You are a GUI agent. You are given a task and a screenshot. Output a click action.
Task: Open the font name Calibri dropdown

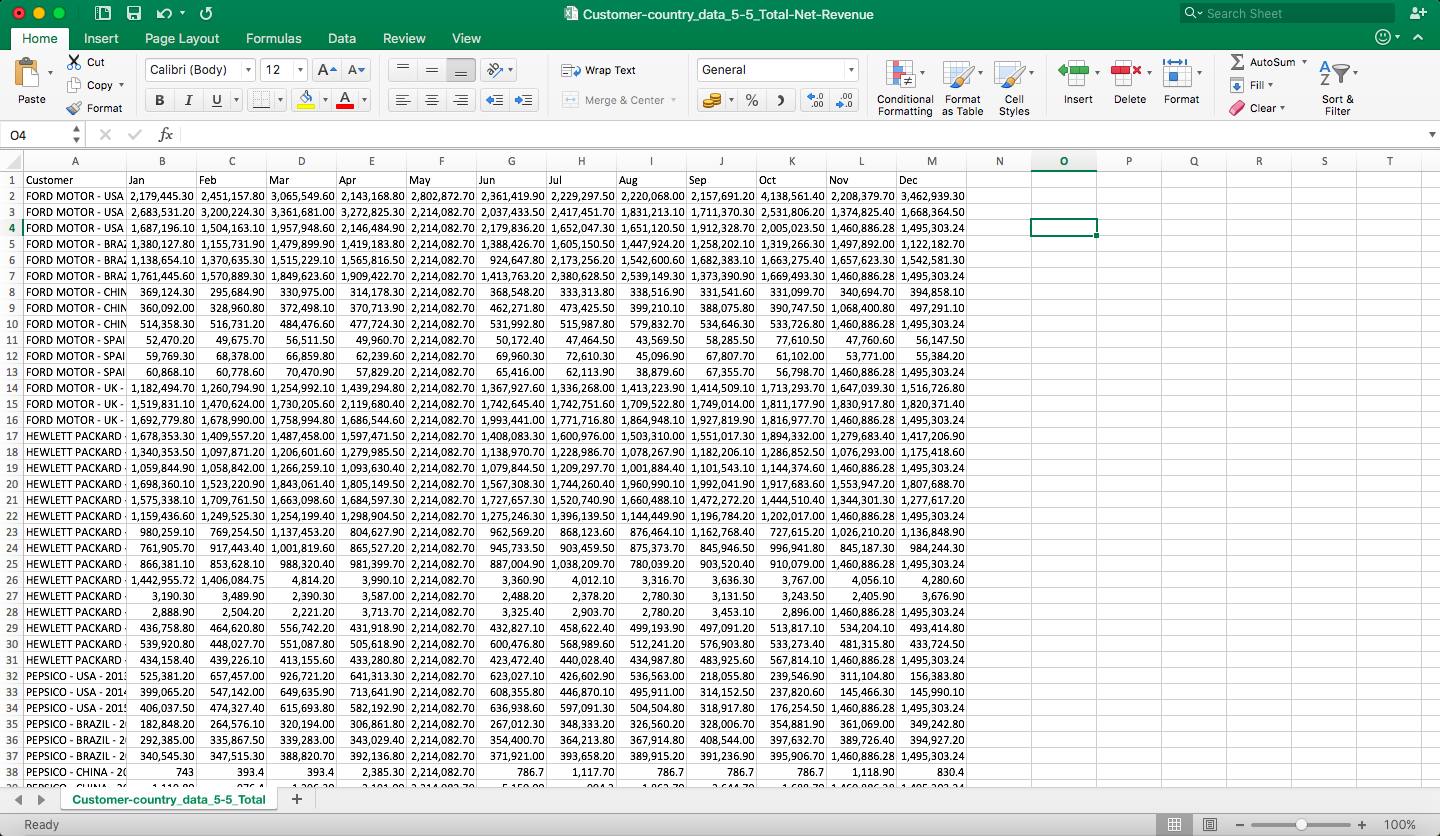(x=248, y=70)
